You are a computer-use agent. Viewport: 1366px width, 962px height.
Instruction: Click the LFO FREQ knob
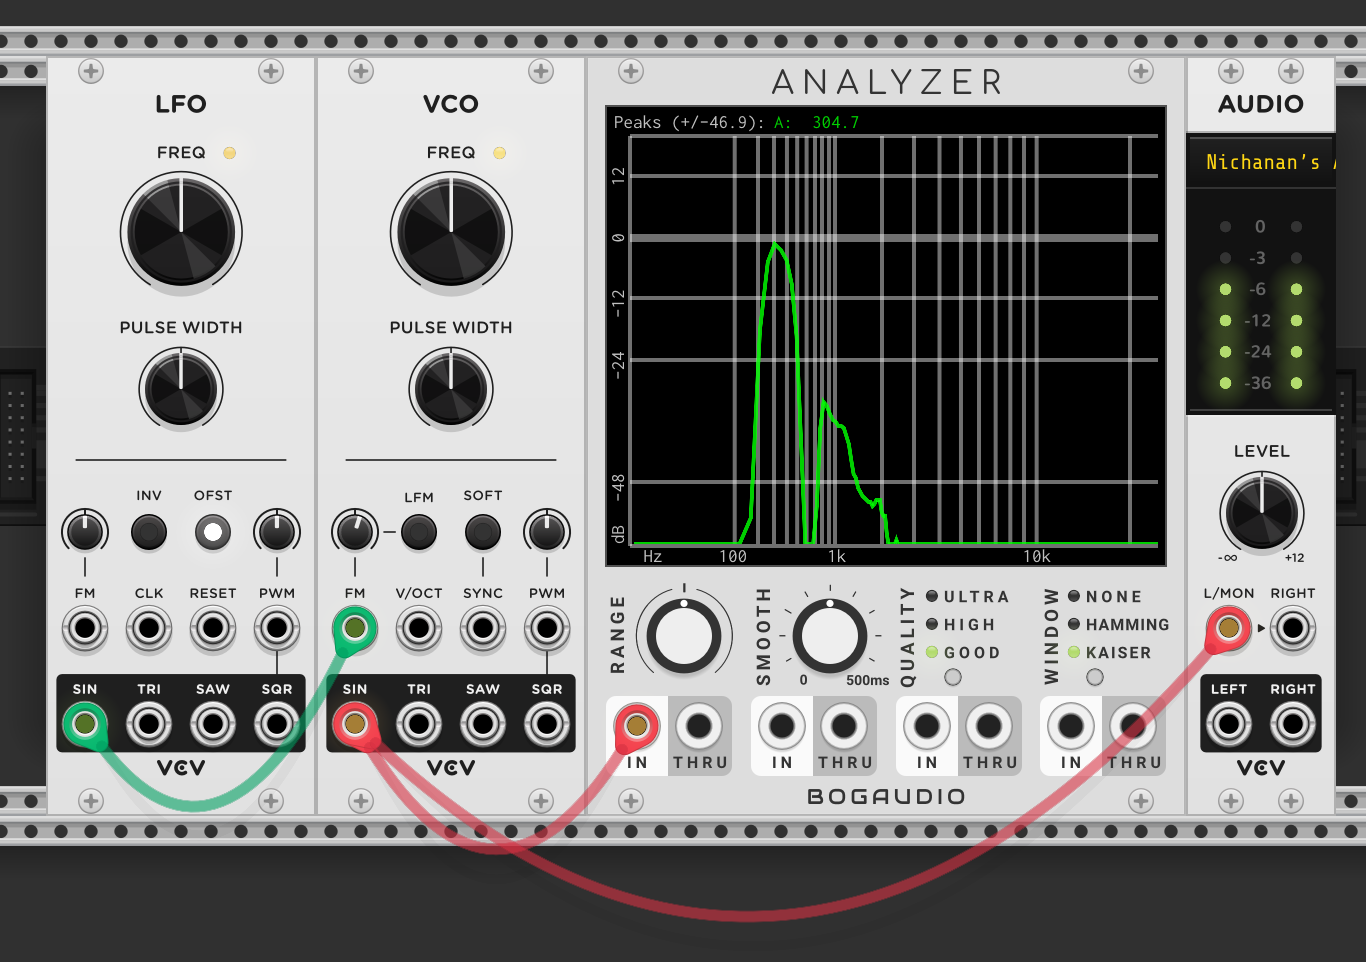coord(181,232)
